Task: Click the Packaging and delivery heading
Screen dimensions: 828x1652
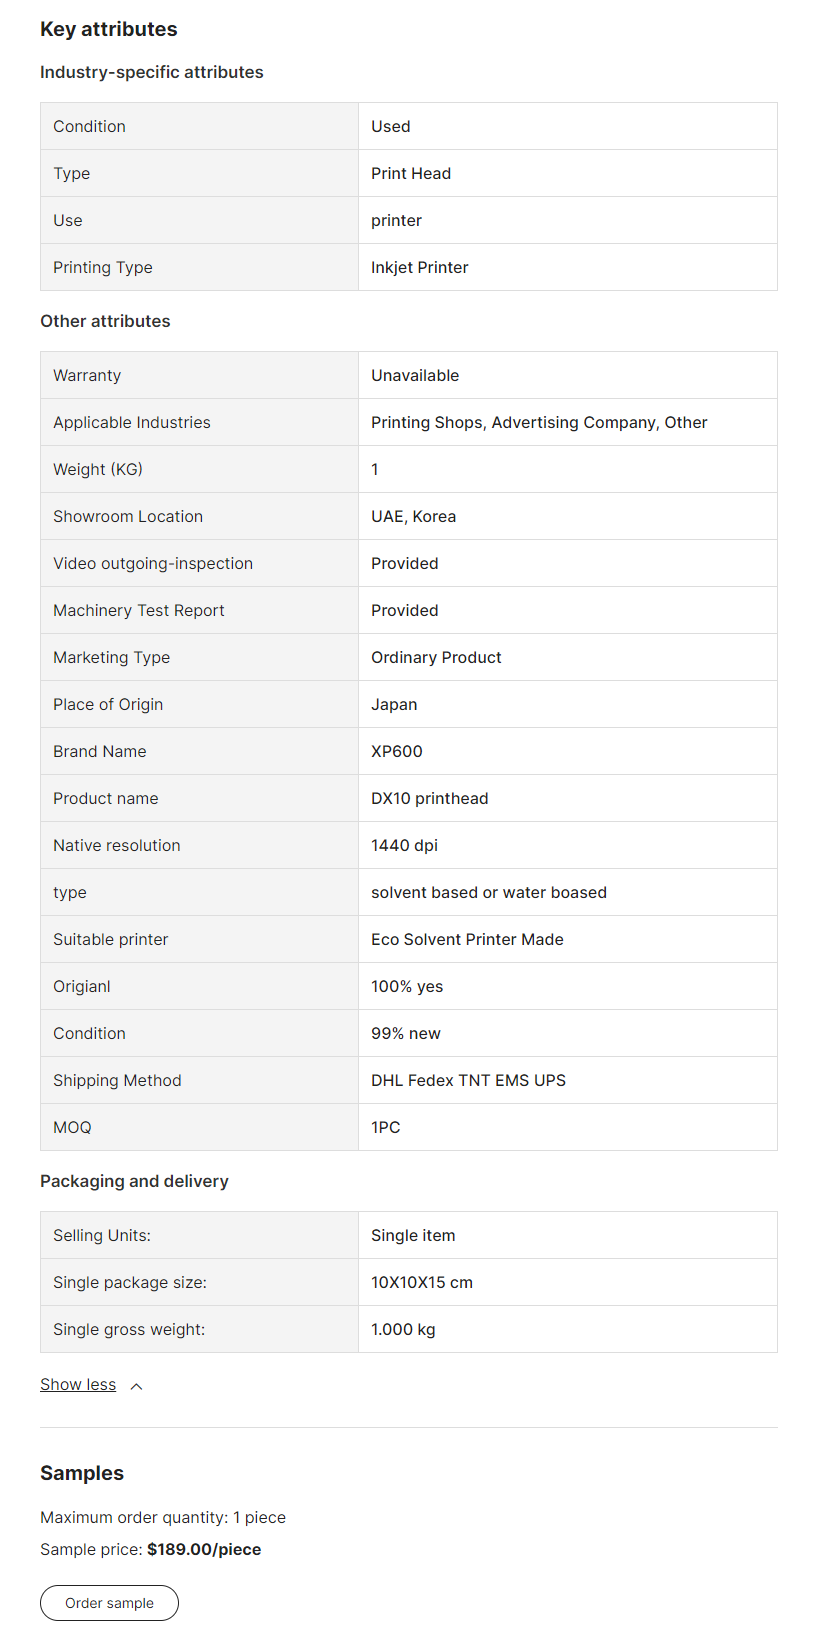Action: 134,1182
